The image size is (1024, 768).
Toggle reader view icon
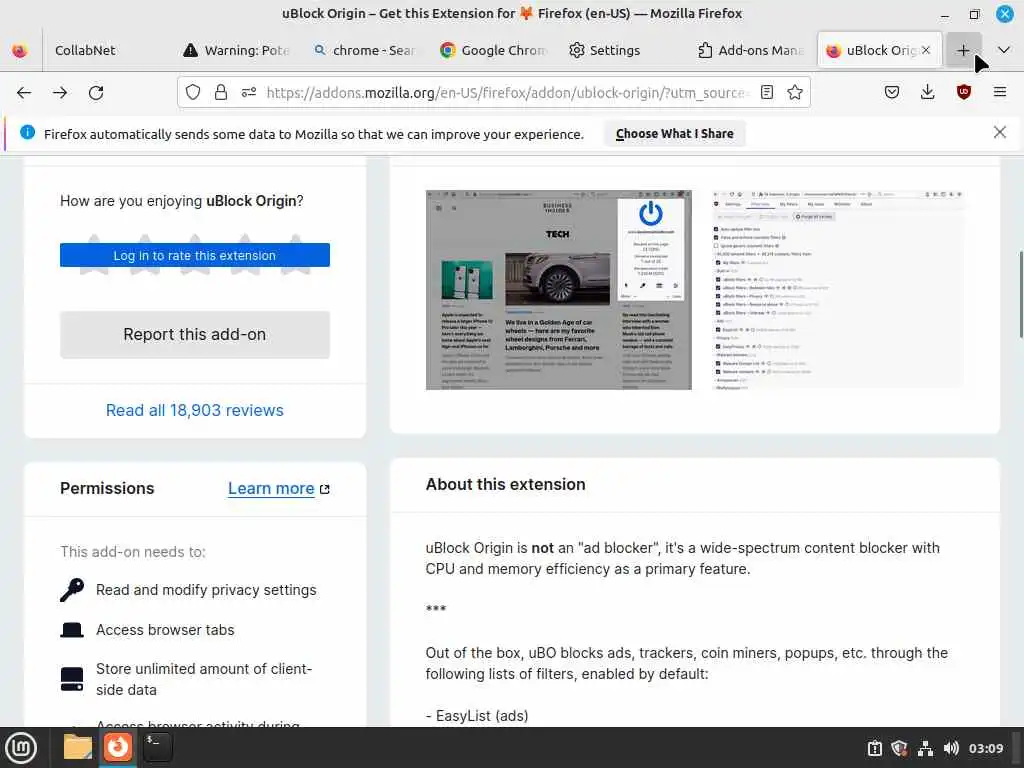[x=767, y=92]
